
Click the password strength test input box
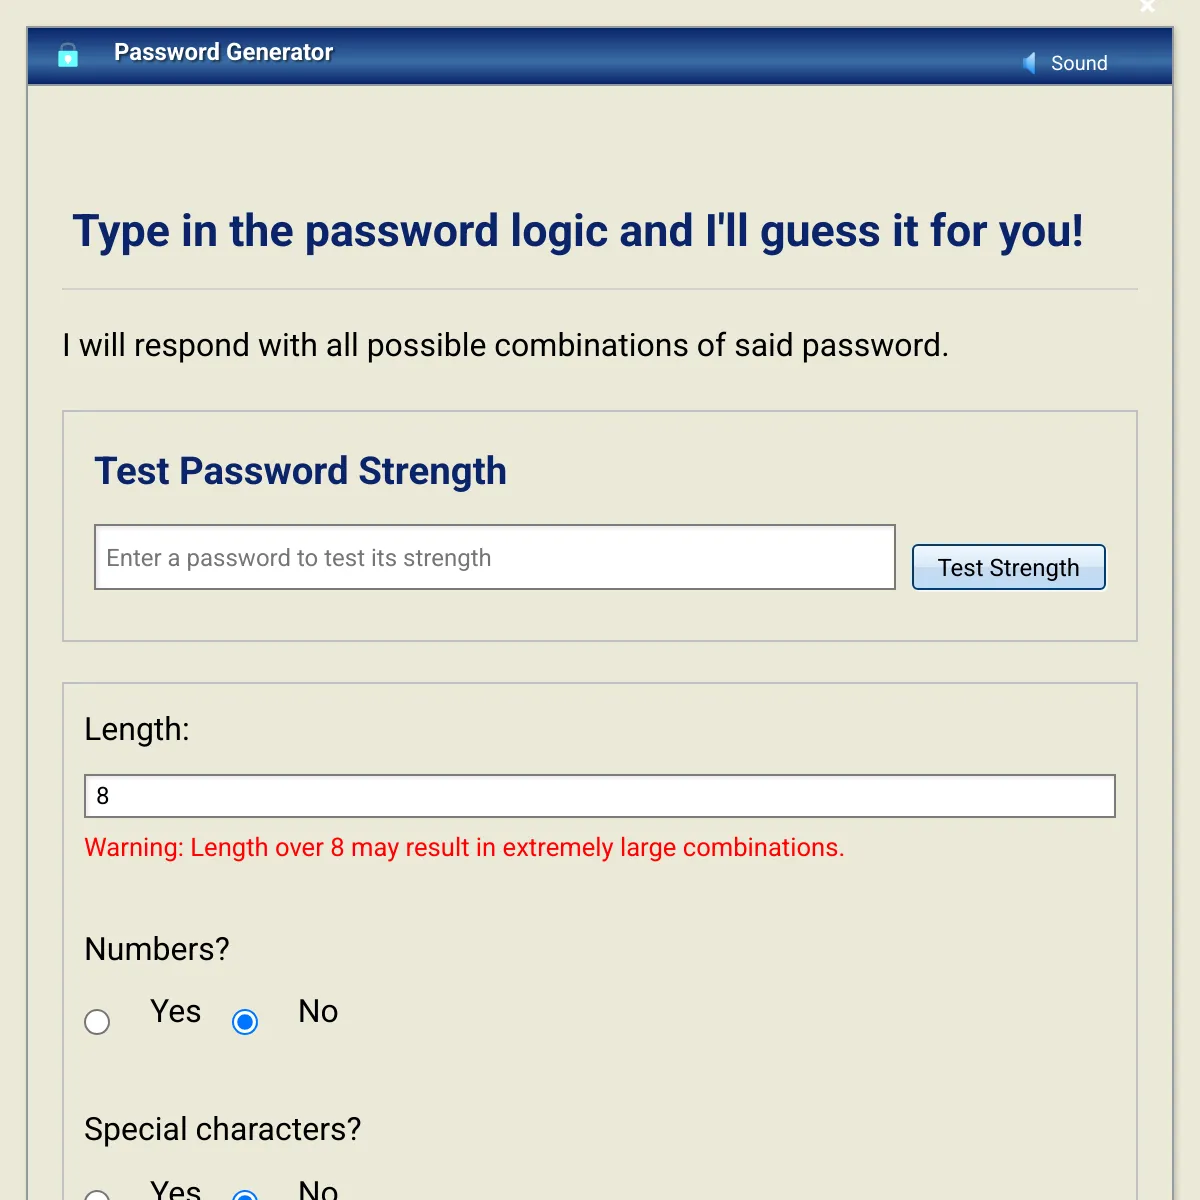pyautogui.click(x=495, y=557)
